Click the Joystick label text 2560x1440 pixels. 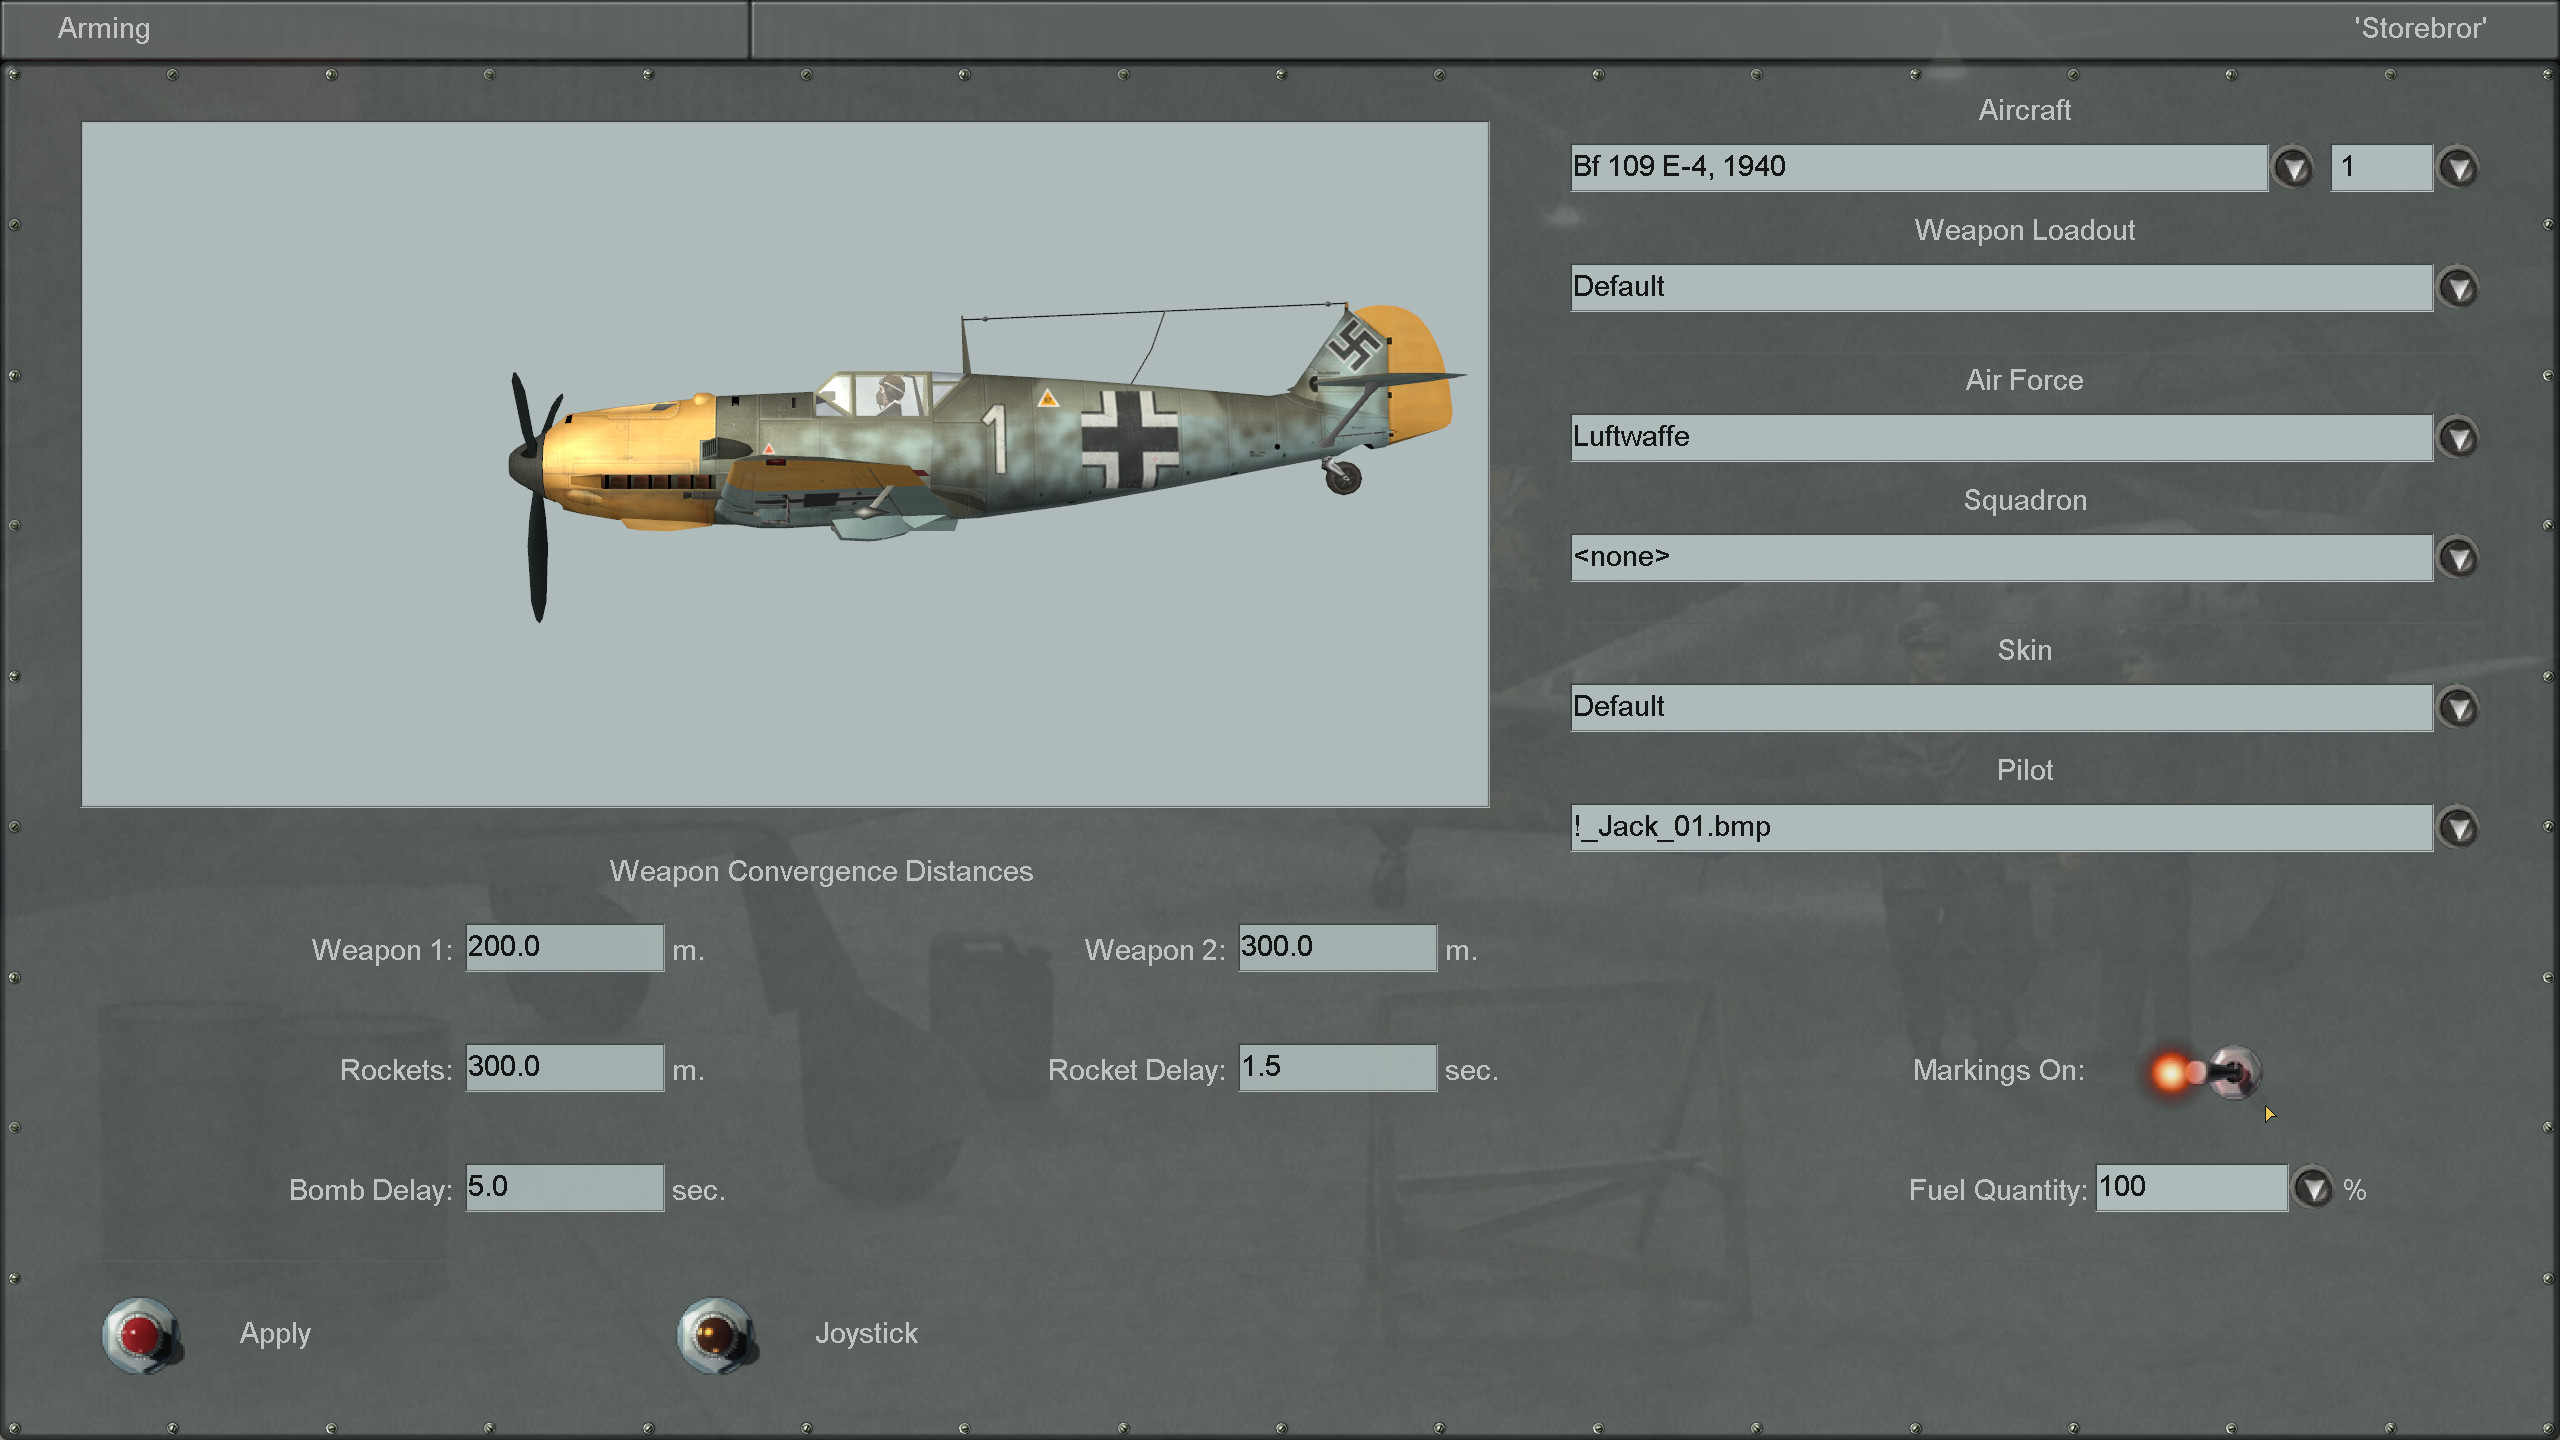[866, 1333]
